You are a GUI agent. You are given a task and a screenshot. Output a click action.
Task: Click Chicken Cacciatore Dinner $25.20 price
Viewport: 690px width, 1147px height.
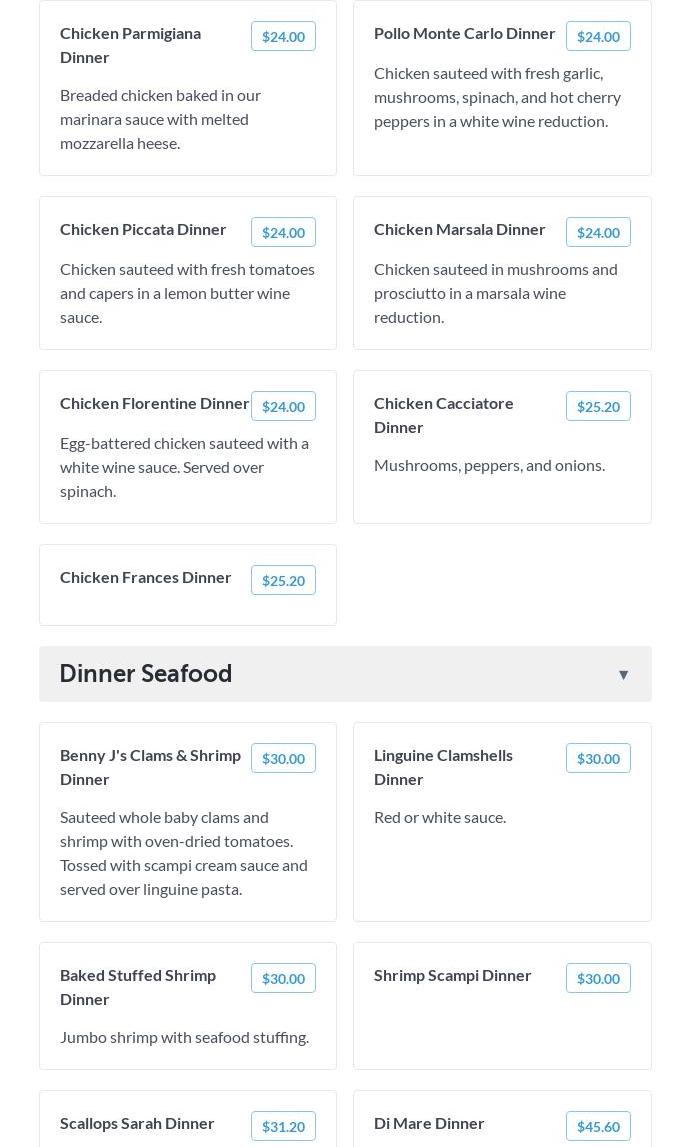coord(598,407)
